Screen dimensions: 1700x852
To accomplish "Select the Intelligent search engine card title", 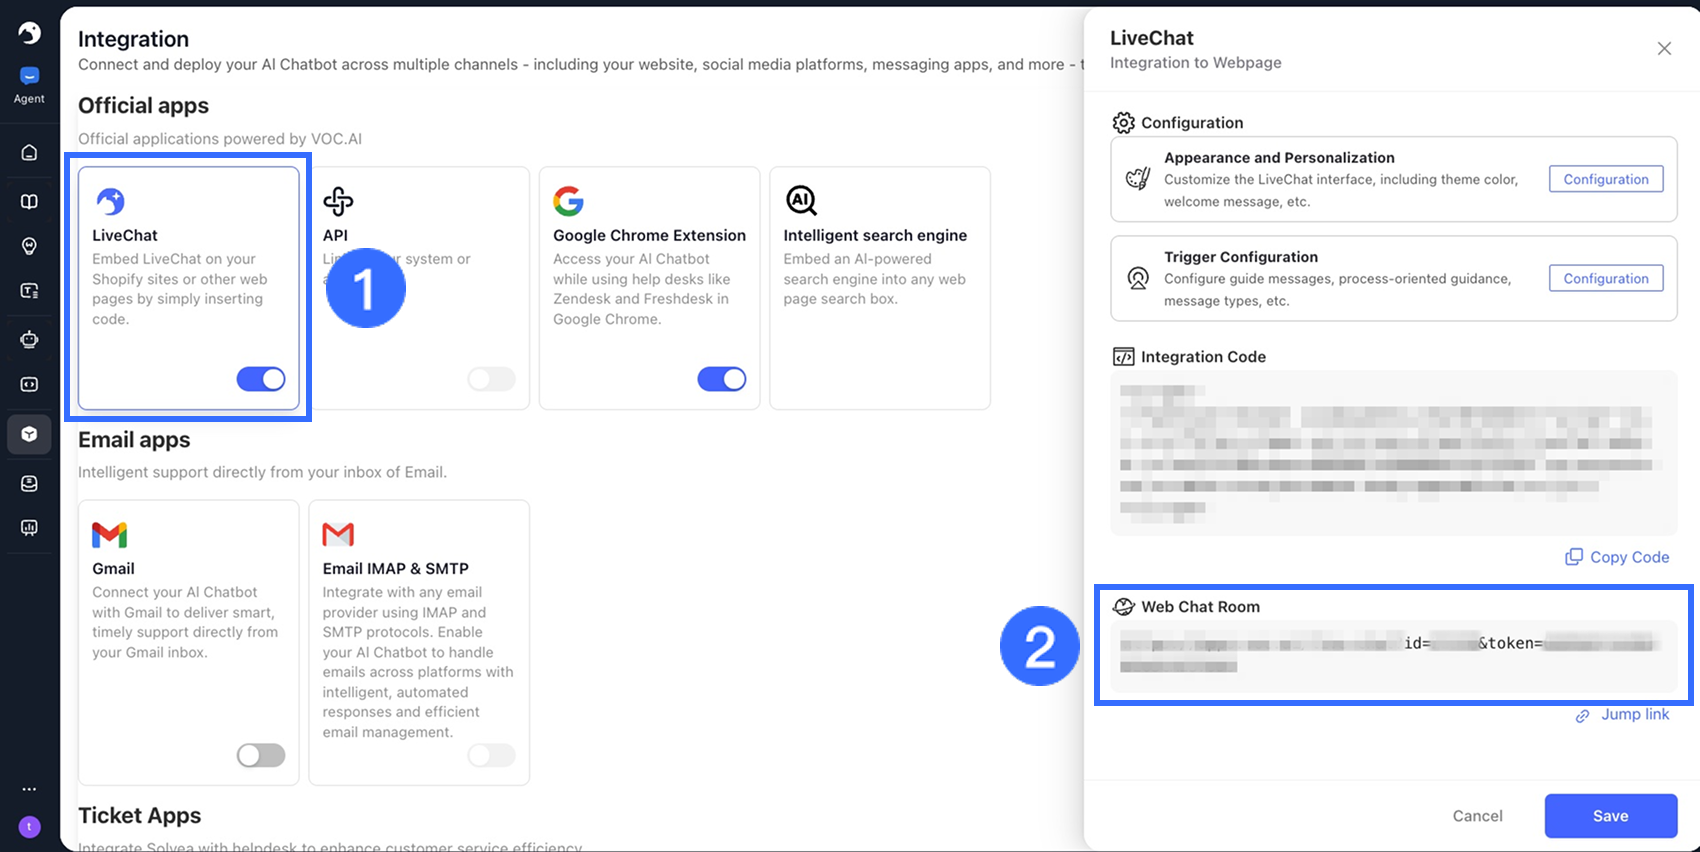I will tap(875, 235).
